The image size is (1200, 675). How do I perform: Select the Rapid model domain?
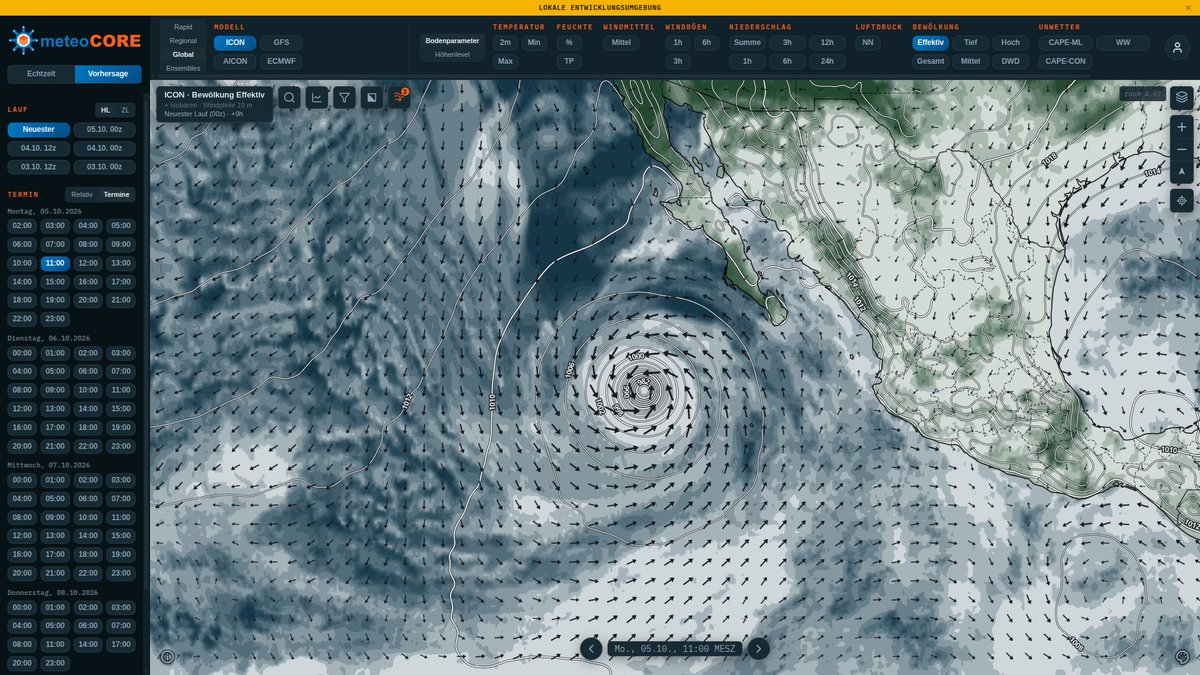(183, 27)
